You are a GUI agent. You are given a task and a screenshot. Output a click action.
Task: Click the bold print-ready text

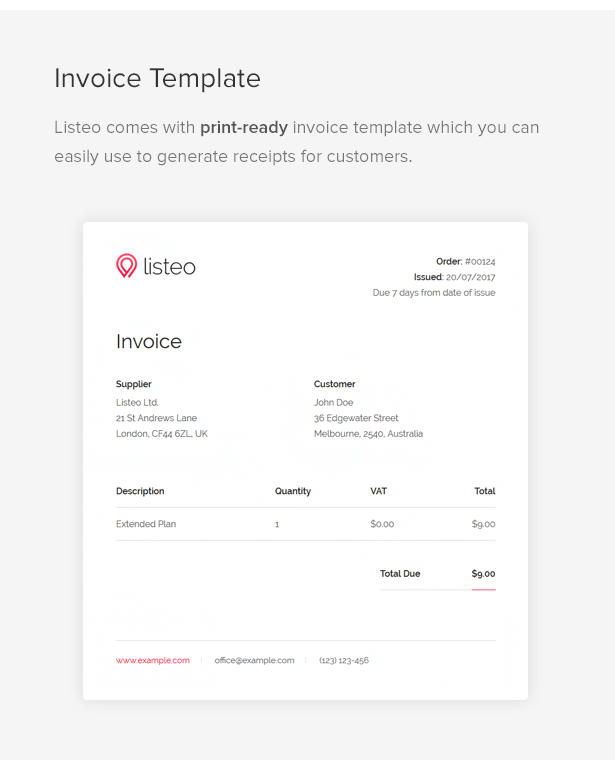point(244,128)
